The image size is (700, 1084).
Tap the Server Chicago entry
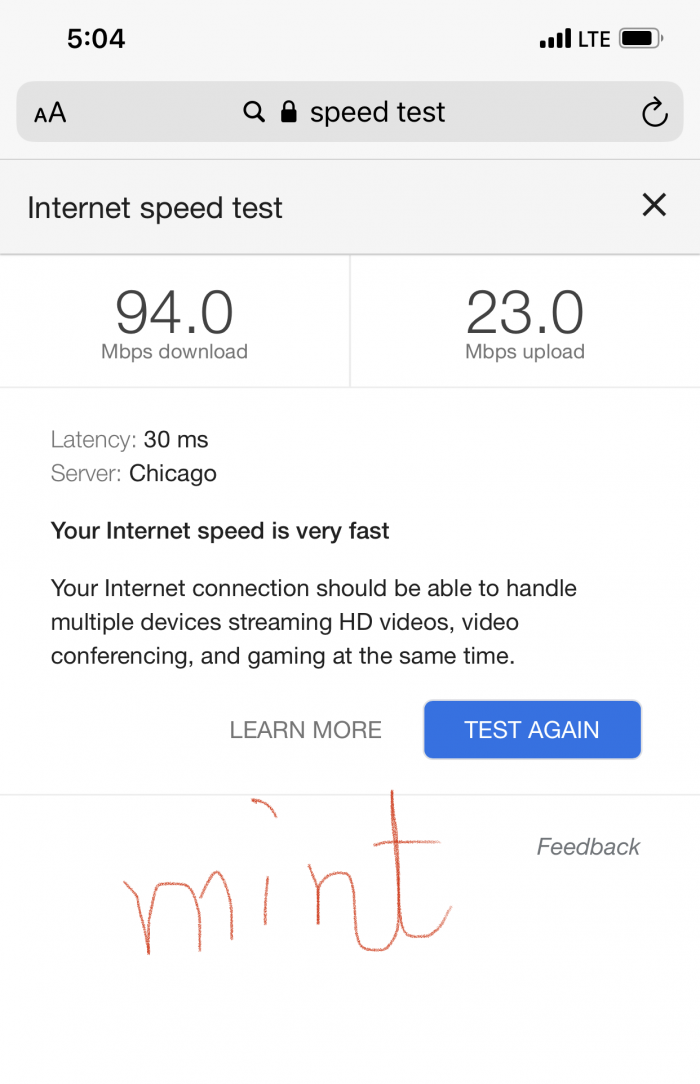[133, 474]
